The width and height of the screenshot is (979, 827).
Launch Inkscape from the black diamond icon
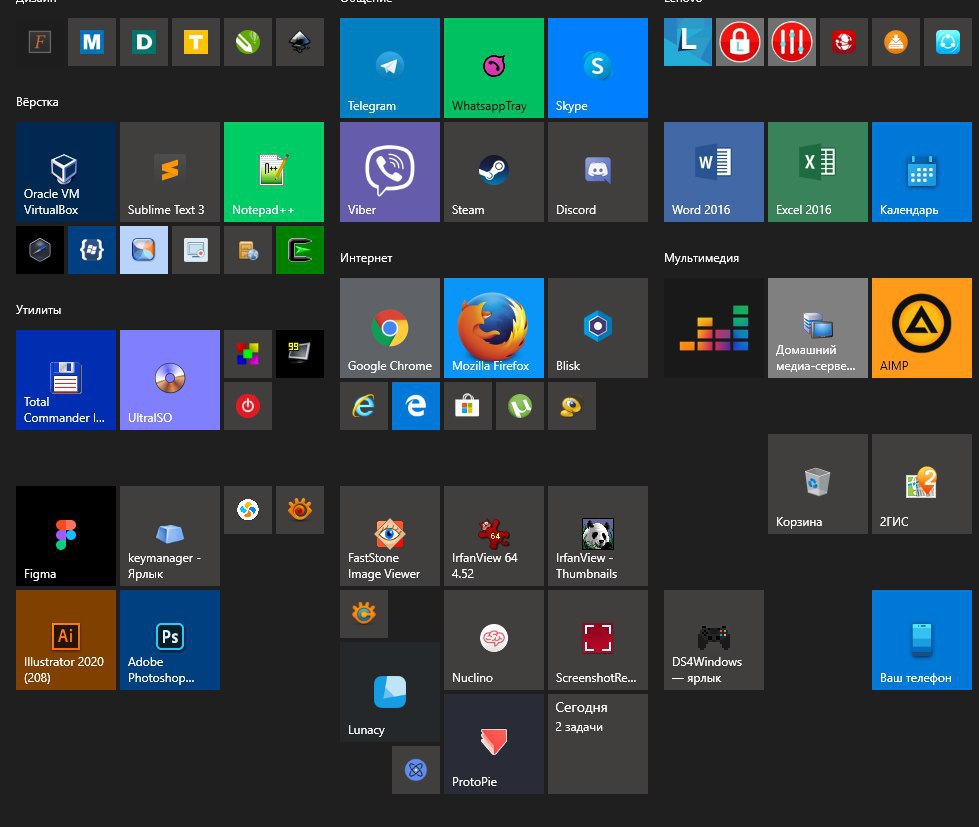300,42
